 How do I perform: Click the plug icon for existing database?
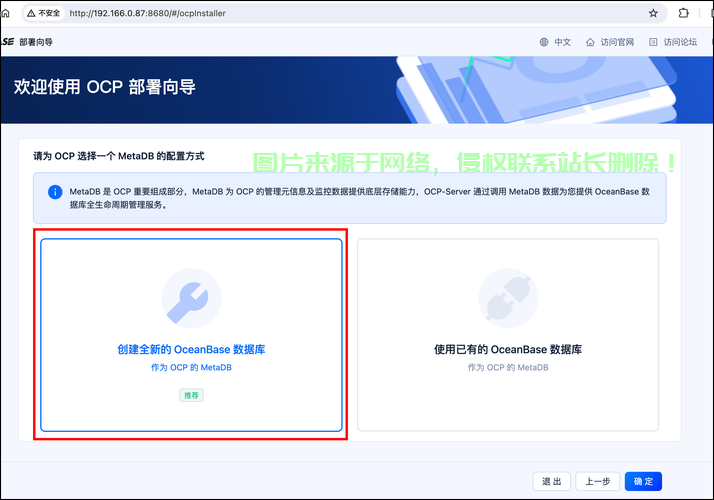(x=508, y=298)
